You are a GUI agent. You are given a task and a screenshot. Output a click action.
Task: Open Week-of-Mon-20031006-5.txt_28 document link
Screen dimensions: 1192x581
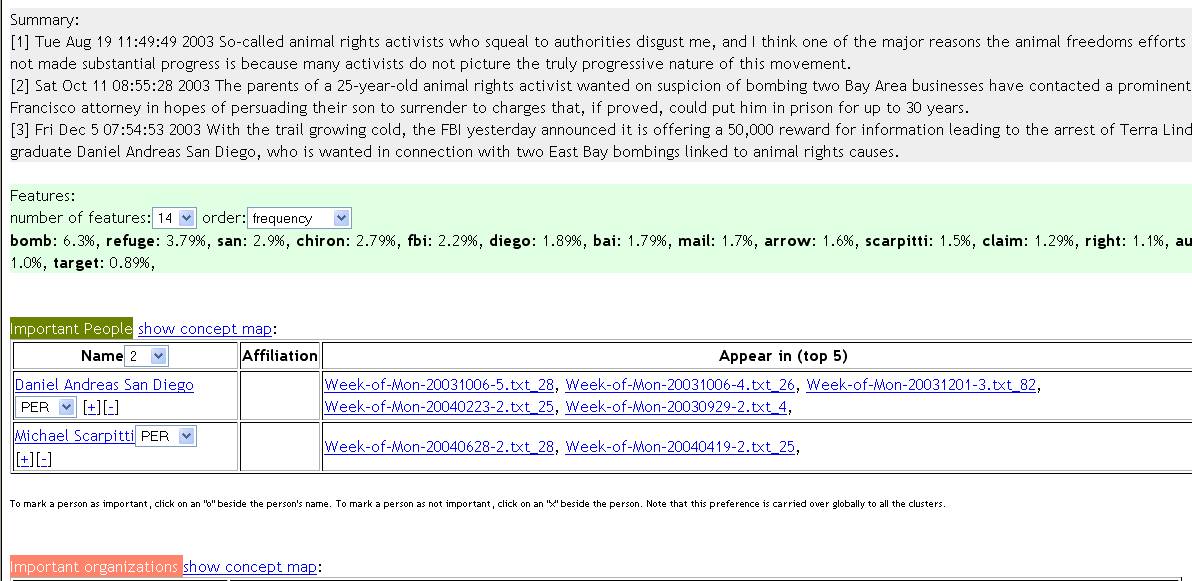pos(439,385)
